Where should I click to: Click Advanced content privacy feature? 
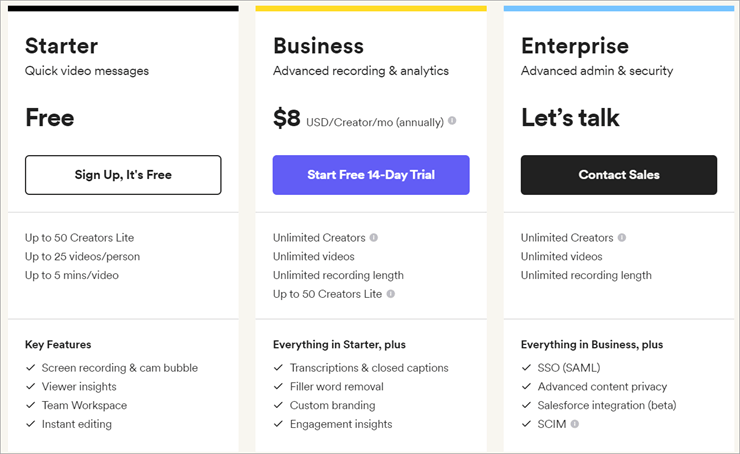pos(602,387)
